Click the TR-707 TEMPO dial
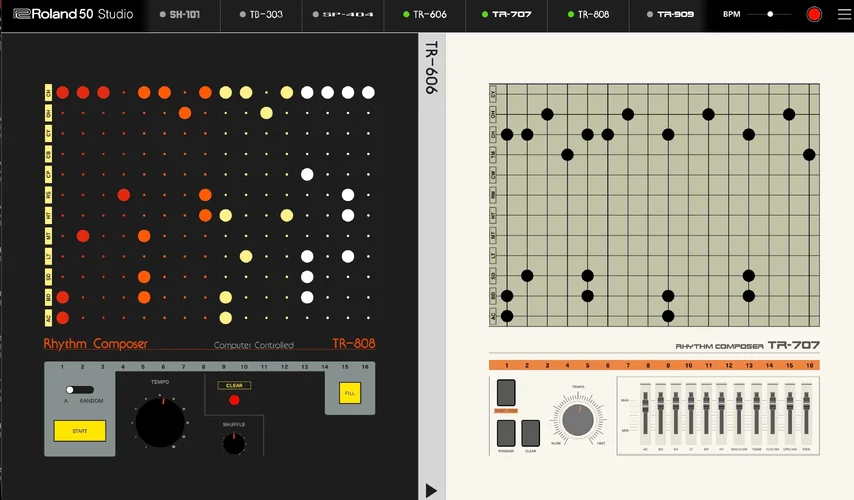This screenshot has height=500, width=854. 577,421
